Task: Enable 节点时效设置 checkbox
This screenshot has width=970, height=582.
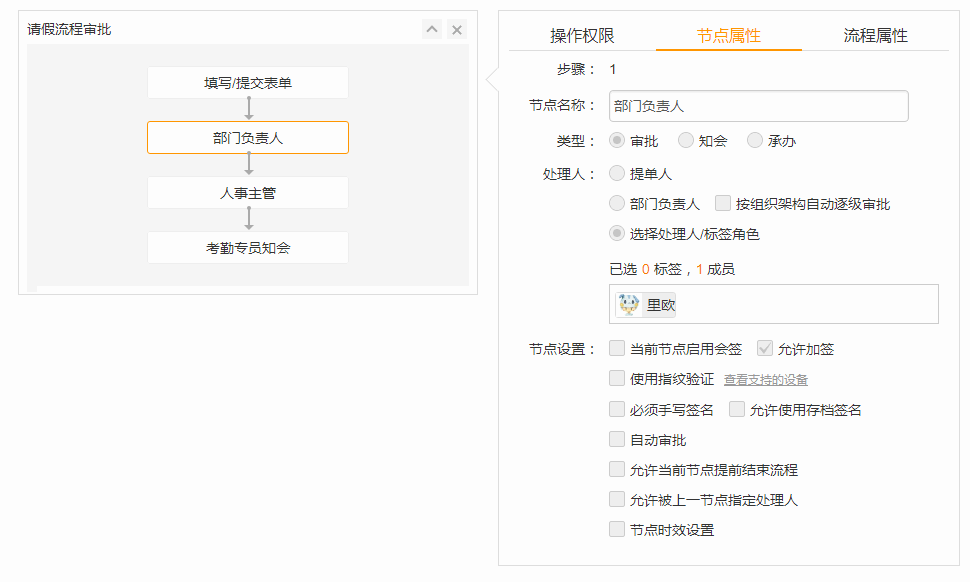Action: [617, 529]
